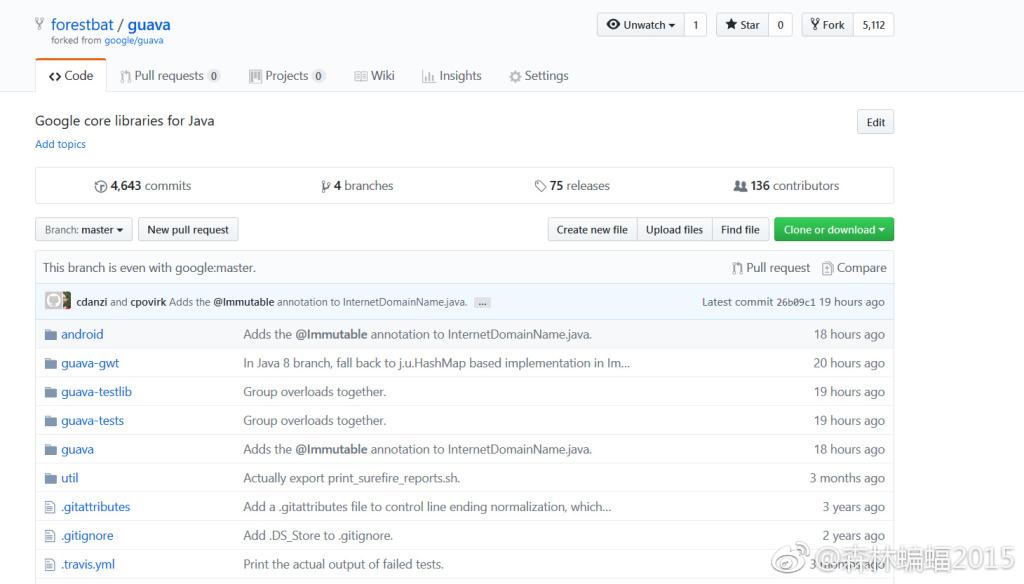Click the branches icon beside 4 branches
This screenshot has height=584, width=1024.
pyautogui.click(x=325, y=186)
